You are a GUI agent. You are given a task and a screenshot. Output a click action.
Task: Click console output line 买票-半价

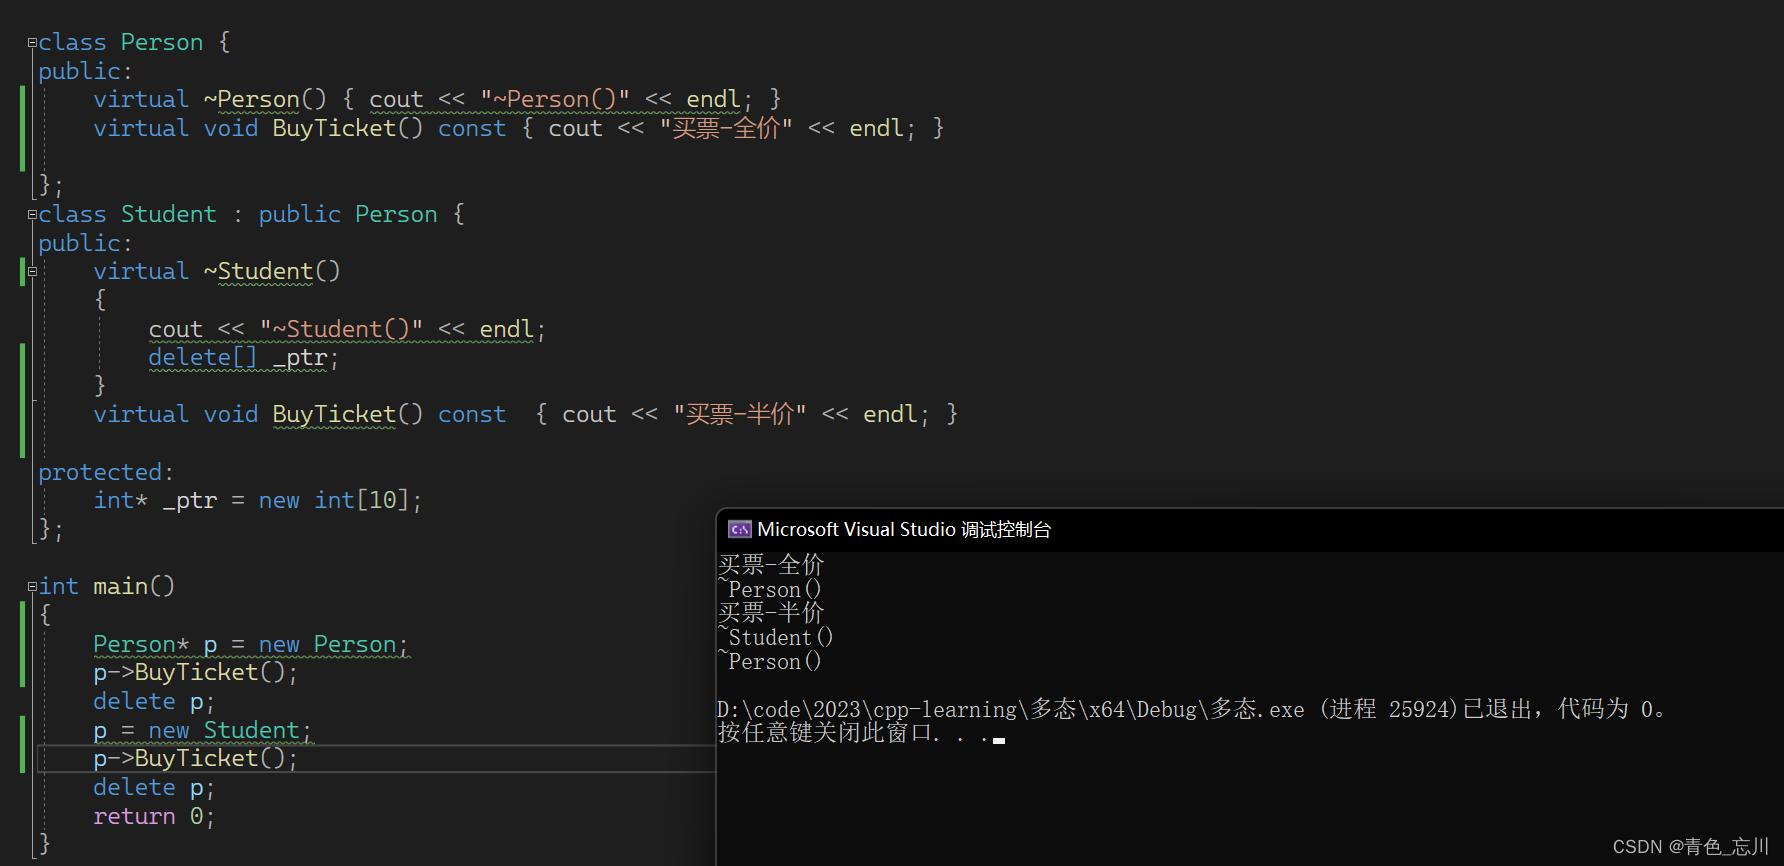771,613
